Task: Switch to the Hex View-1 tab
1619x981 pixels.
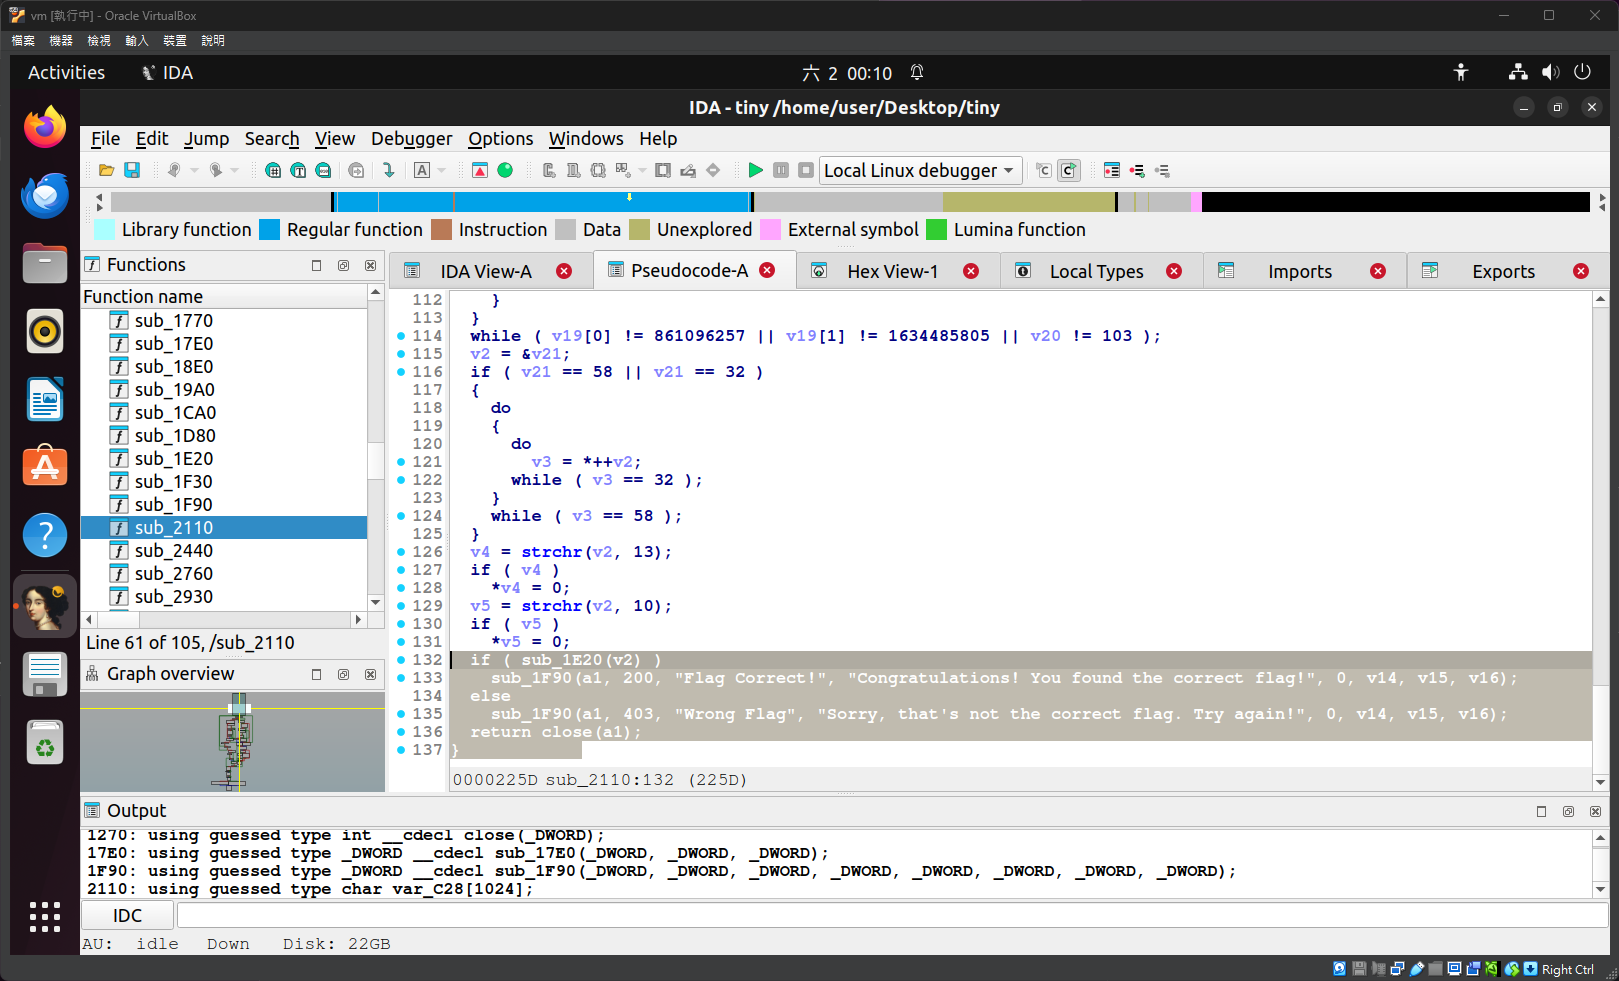Action: tap(892, 271)
